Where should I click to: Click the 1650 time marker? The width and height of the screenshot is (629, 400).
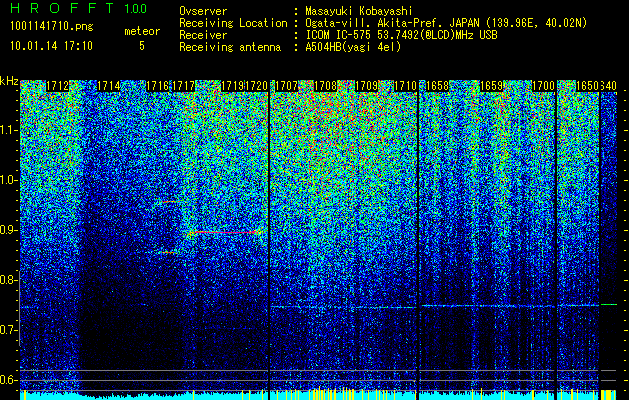(x=587, y=86)
